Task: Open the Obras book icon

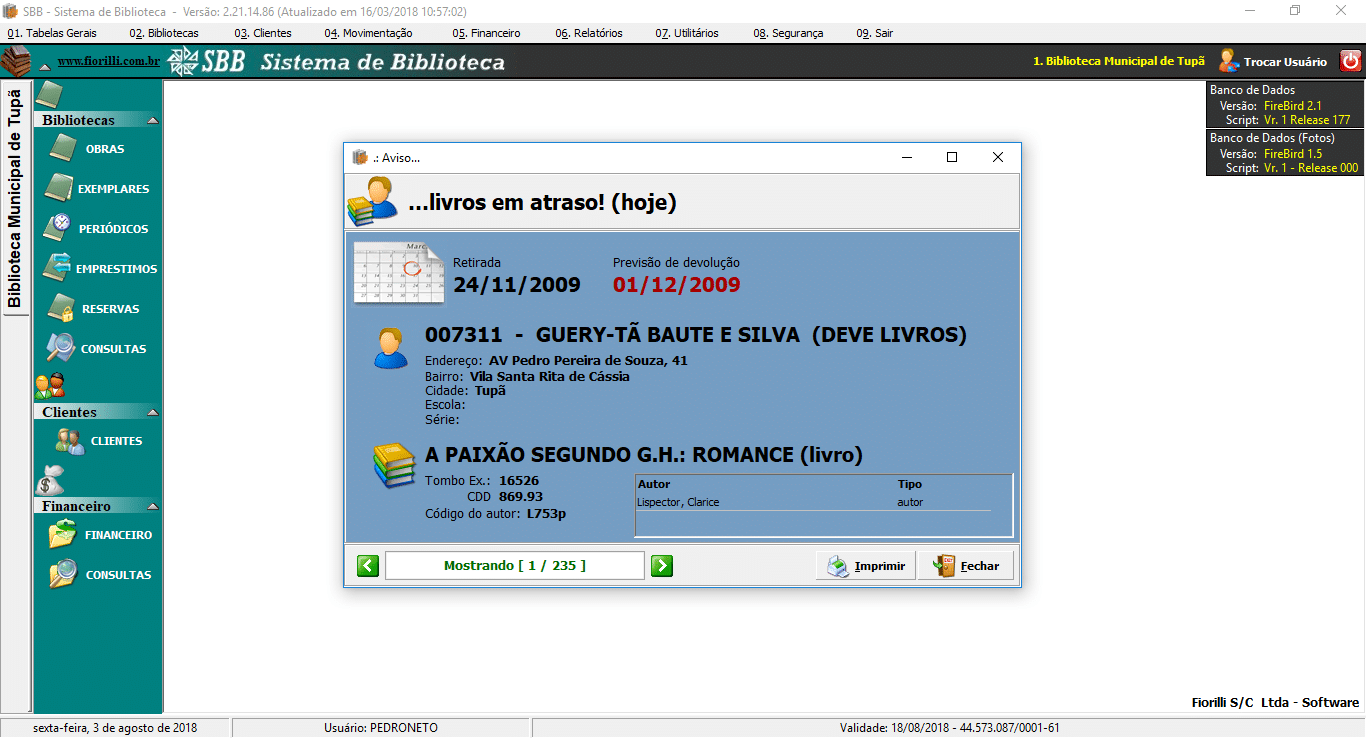Action: pyautogui.click(x=62, y=149)
